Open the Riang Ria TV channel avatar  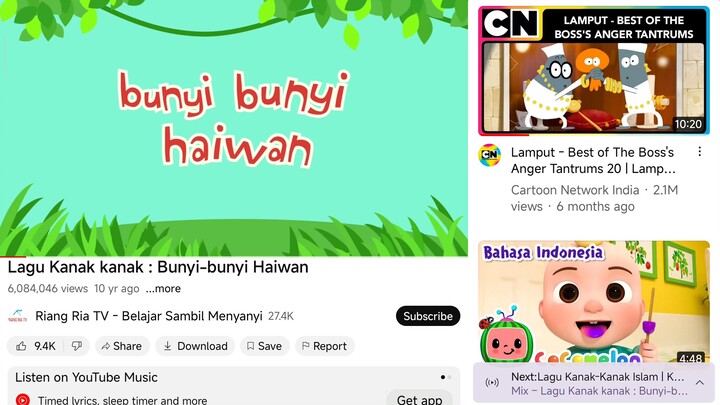pyautogui.click(x=17, y=316)
